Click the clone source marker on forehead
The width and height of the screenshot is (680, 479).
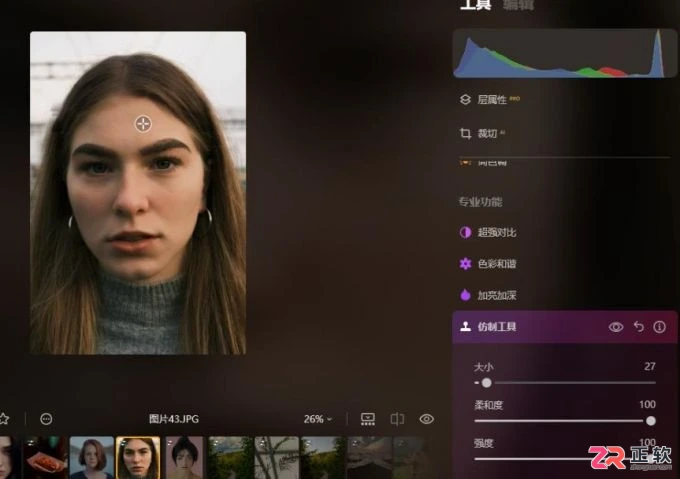click(x=143, y=124)
